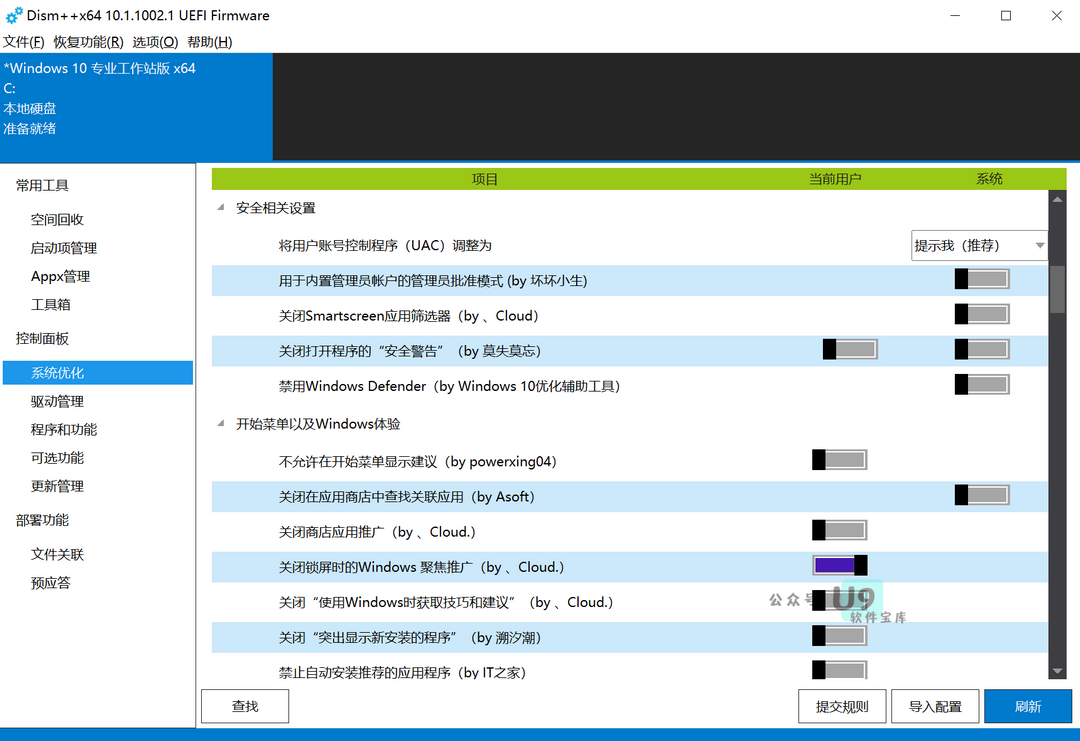The image size is (1080, 741).
Task: Select row 关闭“使用Windows时获取技巧和建议”
Action: (630, 602)
